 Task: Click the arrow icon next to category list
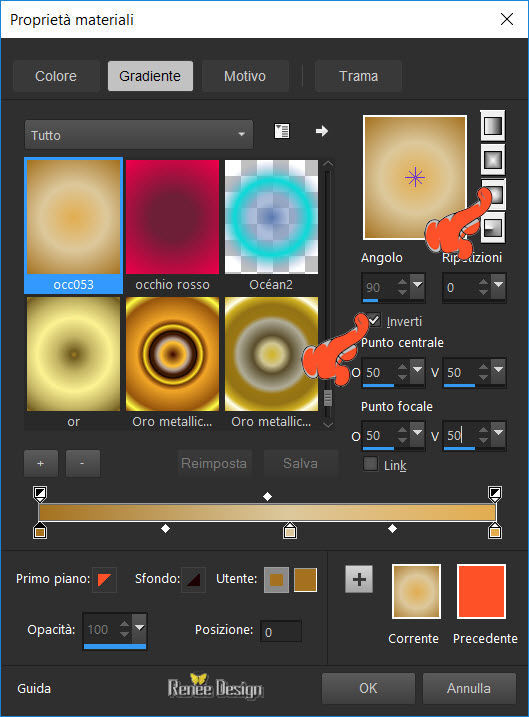tap(321, 131)
